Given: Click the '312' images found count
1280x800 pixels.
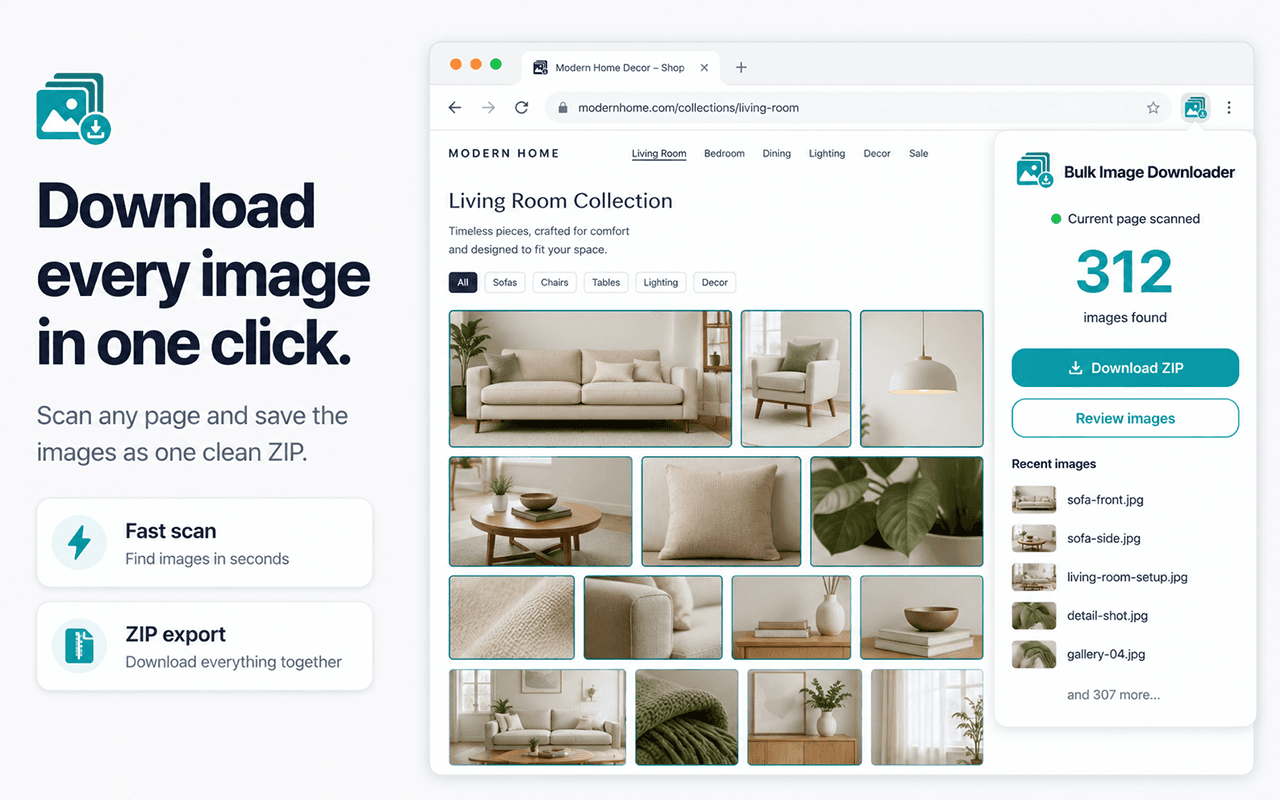Looking at the screenshot, I should 1125,271.
